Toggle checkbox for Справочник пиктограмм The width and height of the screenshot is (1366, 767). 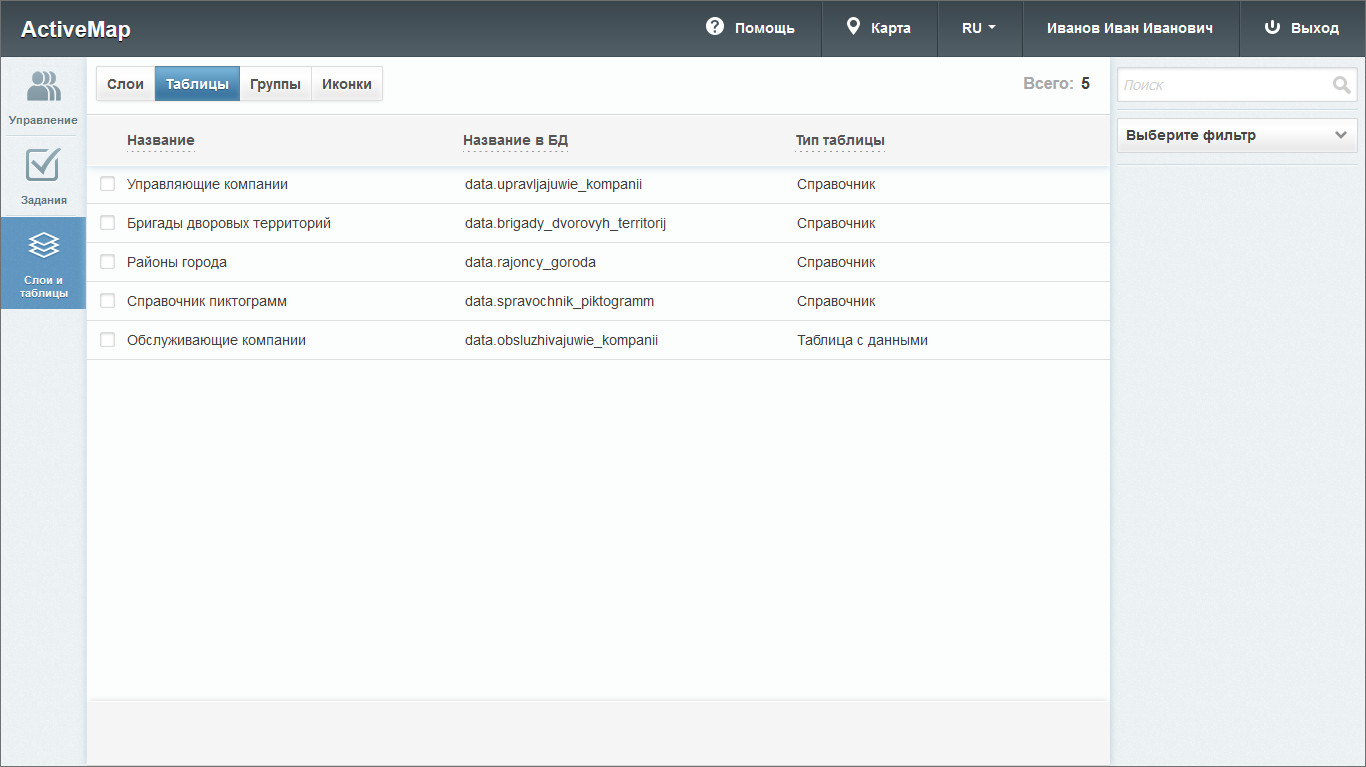click(108, 301)
